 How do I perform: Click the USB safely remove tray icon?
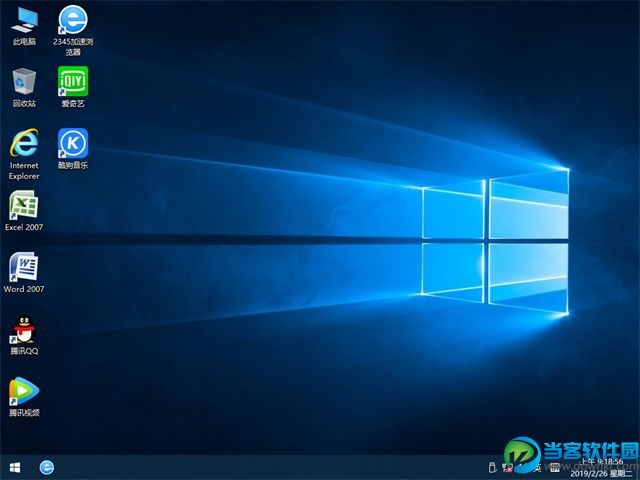tap(492, 467)
